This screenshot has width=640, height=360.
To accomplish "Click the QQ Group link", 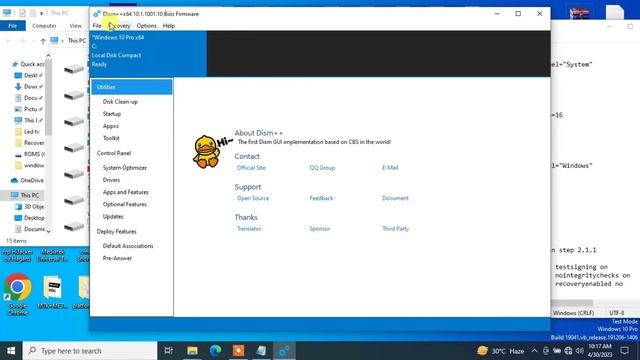I will pyautogui.click(x=322, y=168).
